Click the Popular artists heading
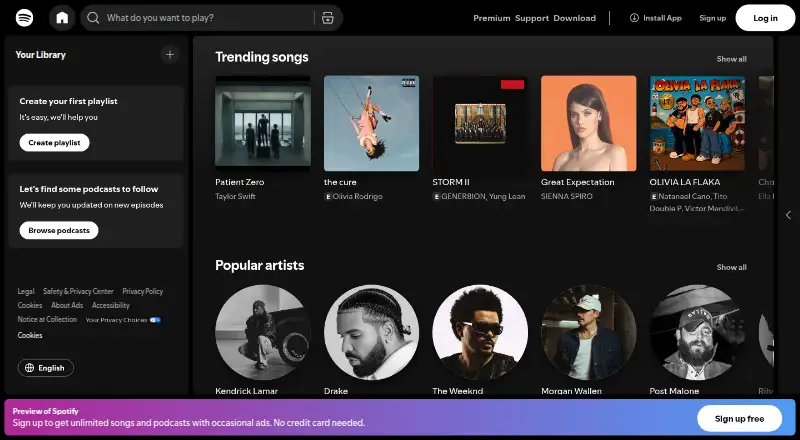Screen dimensions: 800x440 [260, 265]
